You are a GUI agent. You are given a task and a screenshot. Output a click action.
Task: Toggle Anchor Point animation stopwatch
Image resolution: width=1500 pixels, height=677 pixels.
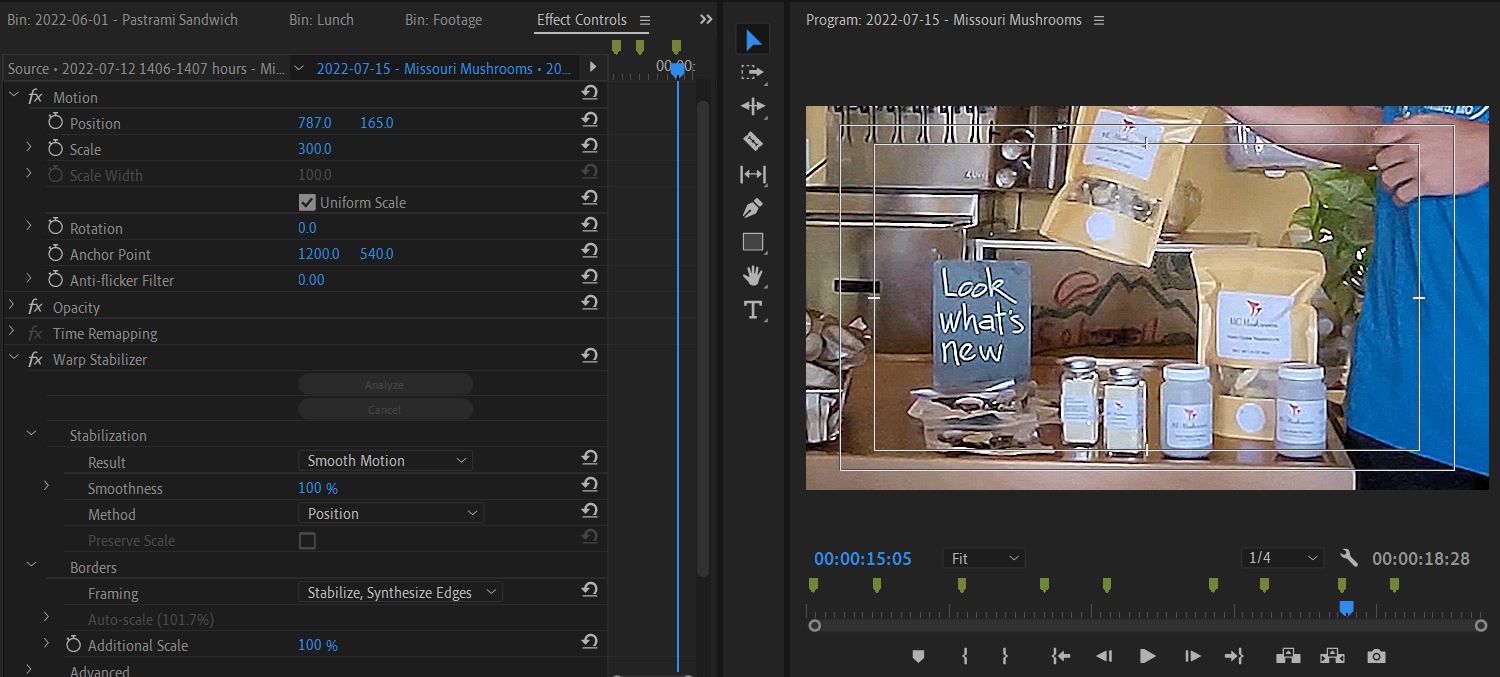[x=55, y=253]
